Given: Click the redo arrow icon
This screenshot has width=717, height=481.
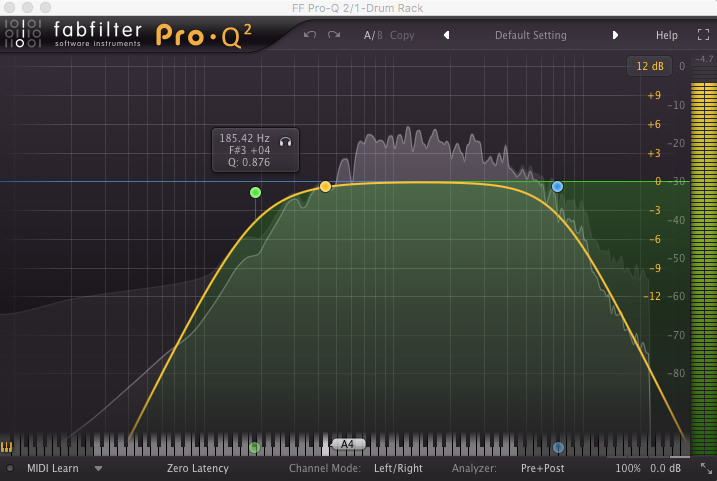Looking at the screenshot, I should pyautogui.click(x=334, y=35).
